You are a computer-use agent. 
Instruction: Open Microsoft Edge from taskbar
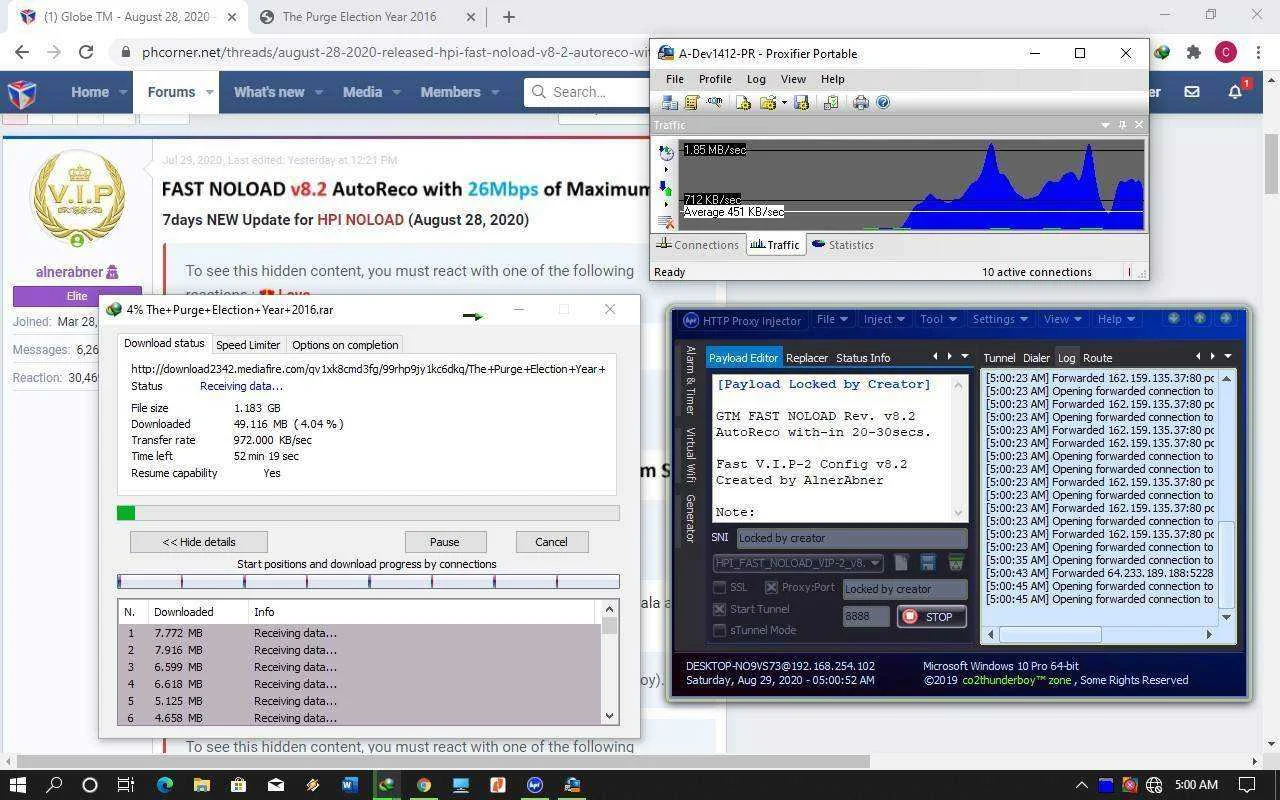point(164,785)
